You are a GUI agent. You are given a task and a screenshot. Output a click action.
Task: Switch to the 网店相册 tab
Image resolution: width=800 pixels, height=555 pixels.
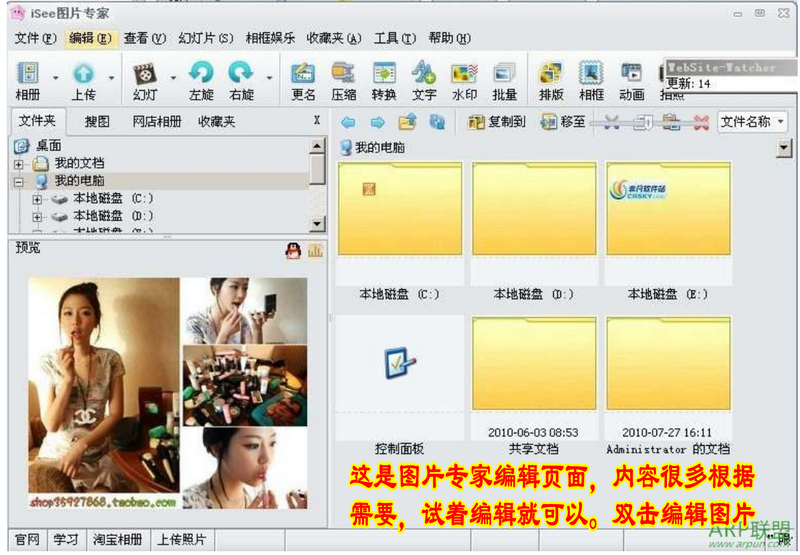pyautogui.click(x=157, y=121)
